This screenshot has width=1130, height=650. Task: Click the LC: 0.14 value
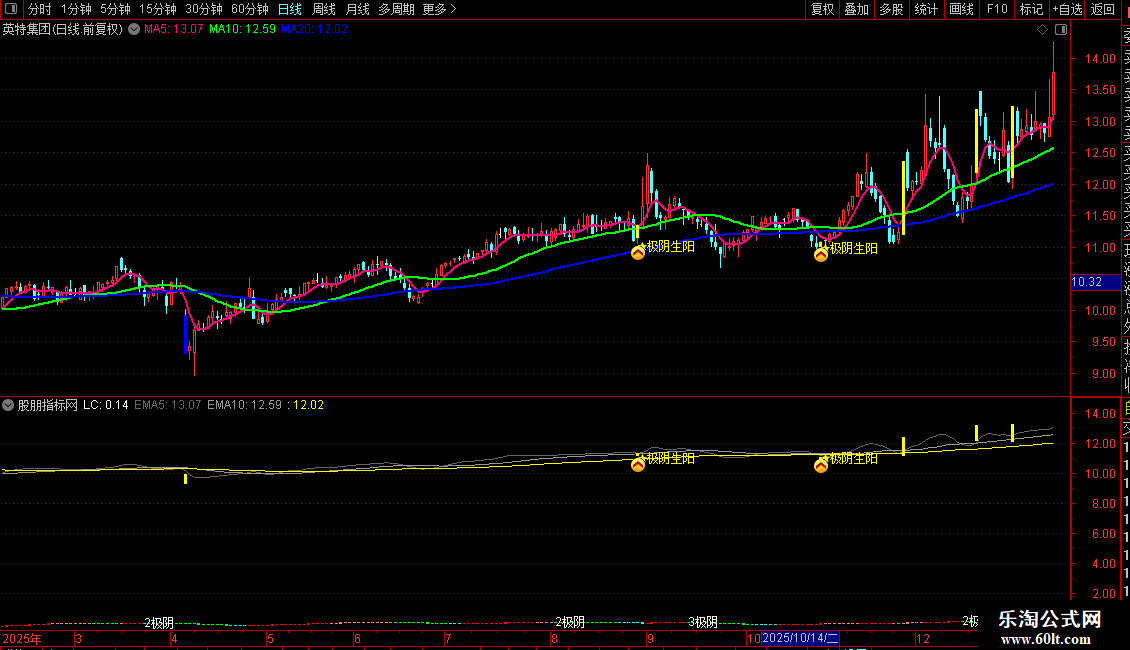[x=106, y=405]
